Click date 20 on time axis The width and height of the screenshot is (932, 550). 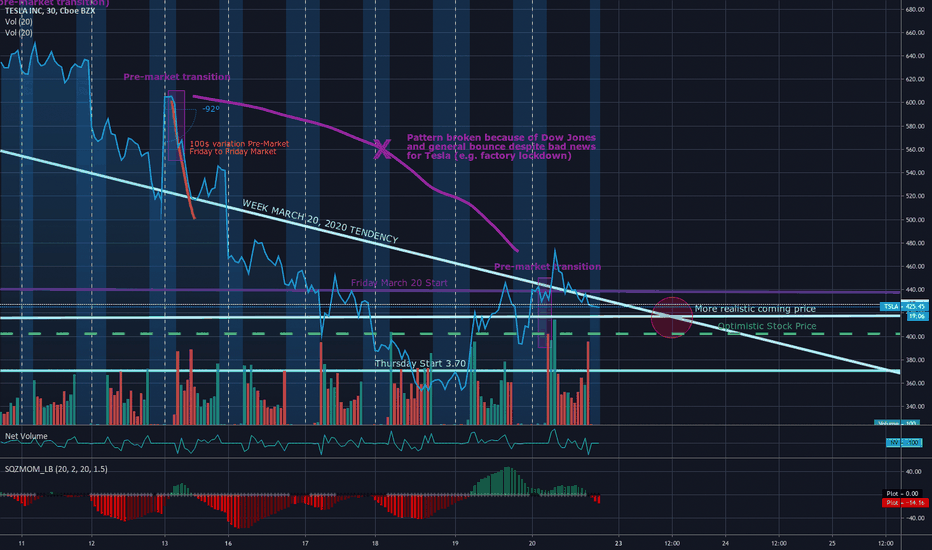[x=532, y=543]
